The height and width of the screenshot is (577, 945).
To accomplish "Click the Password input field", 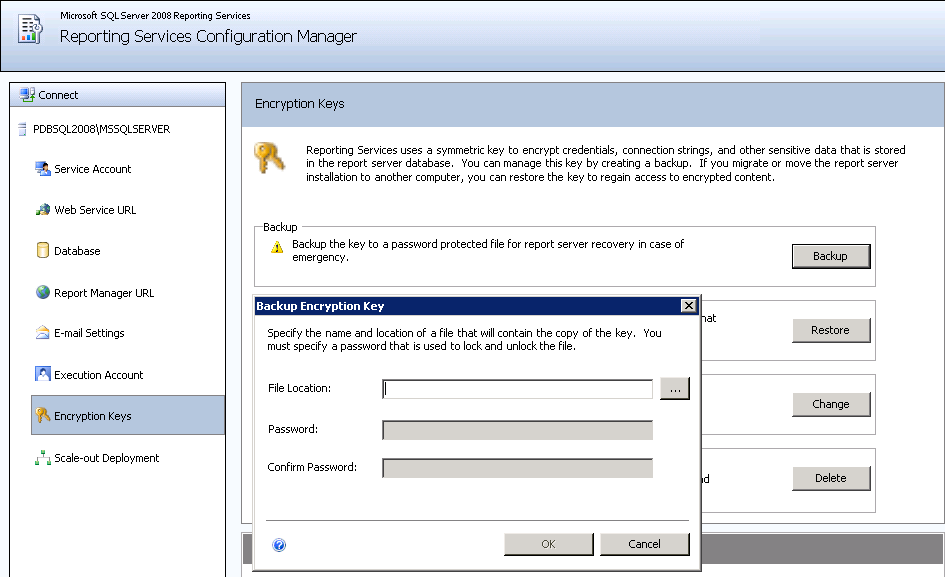I will pyautogui.click(x=518, y=430).
